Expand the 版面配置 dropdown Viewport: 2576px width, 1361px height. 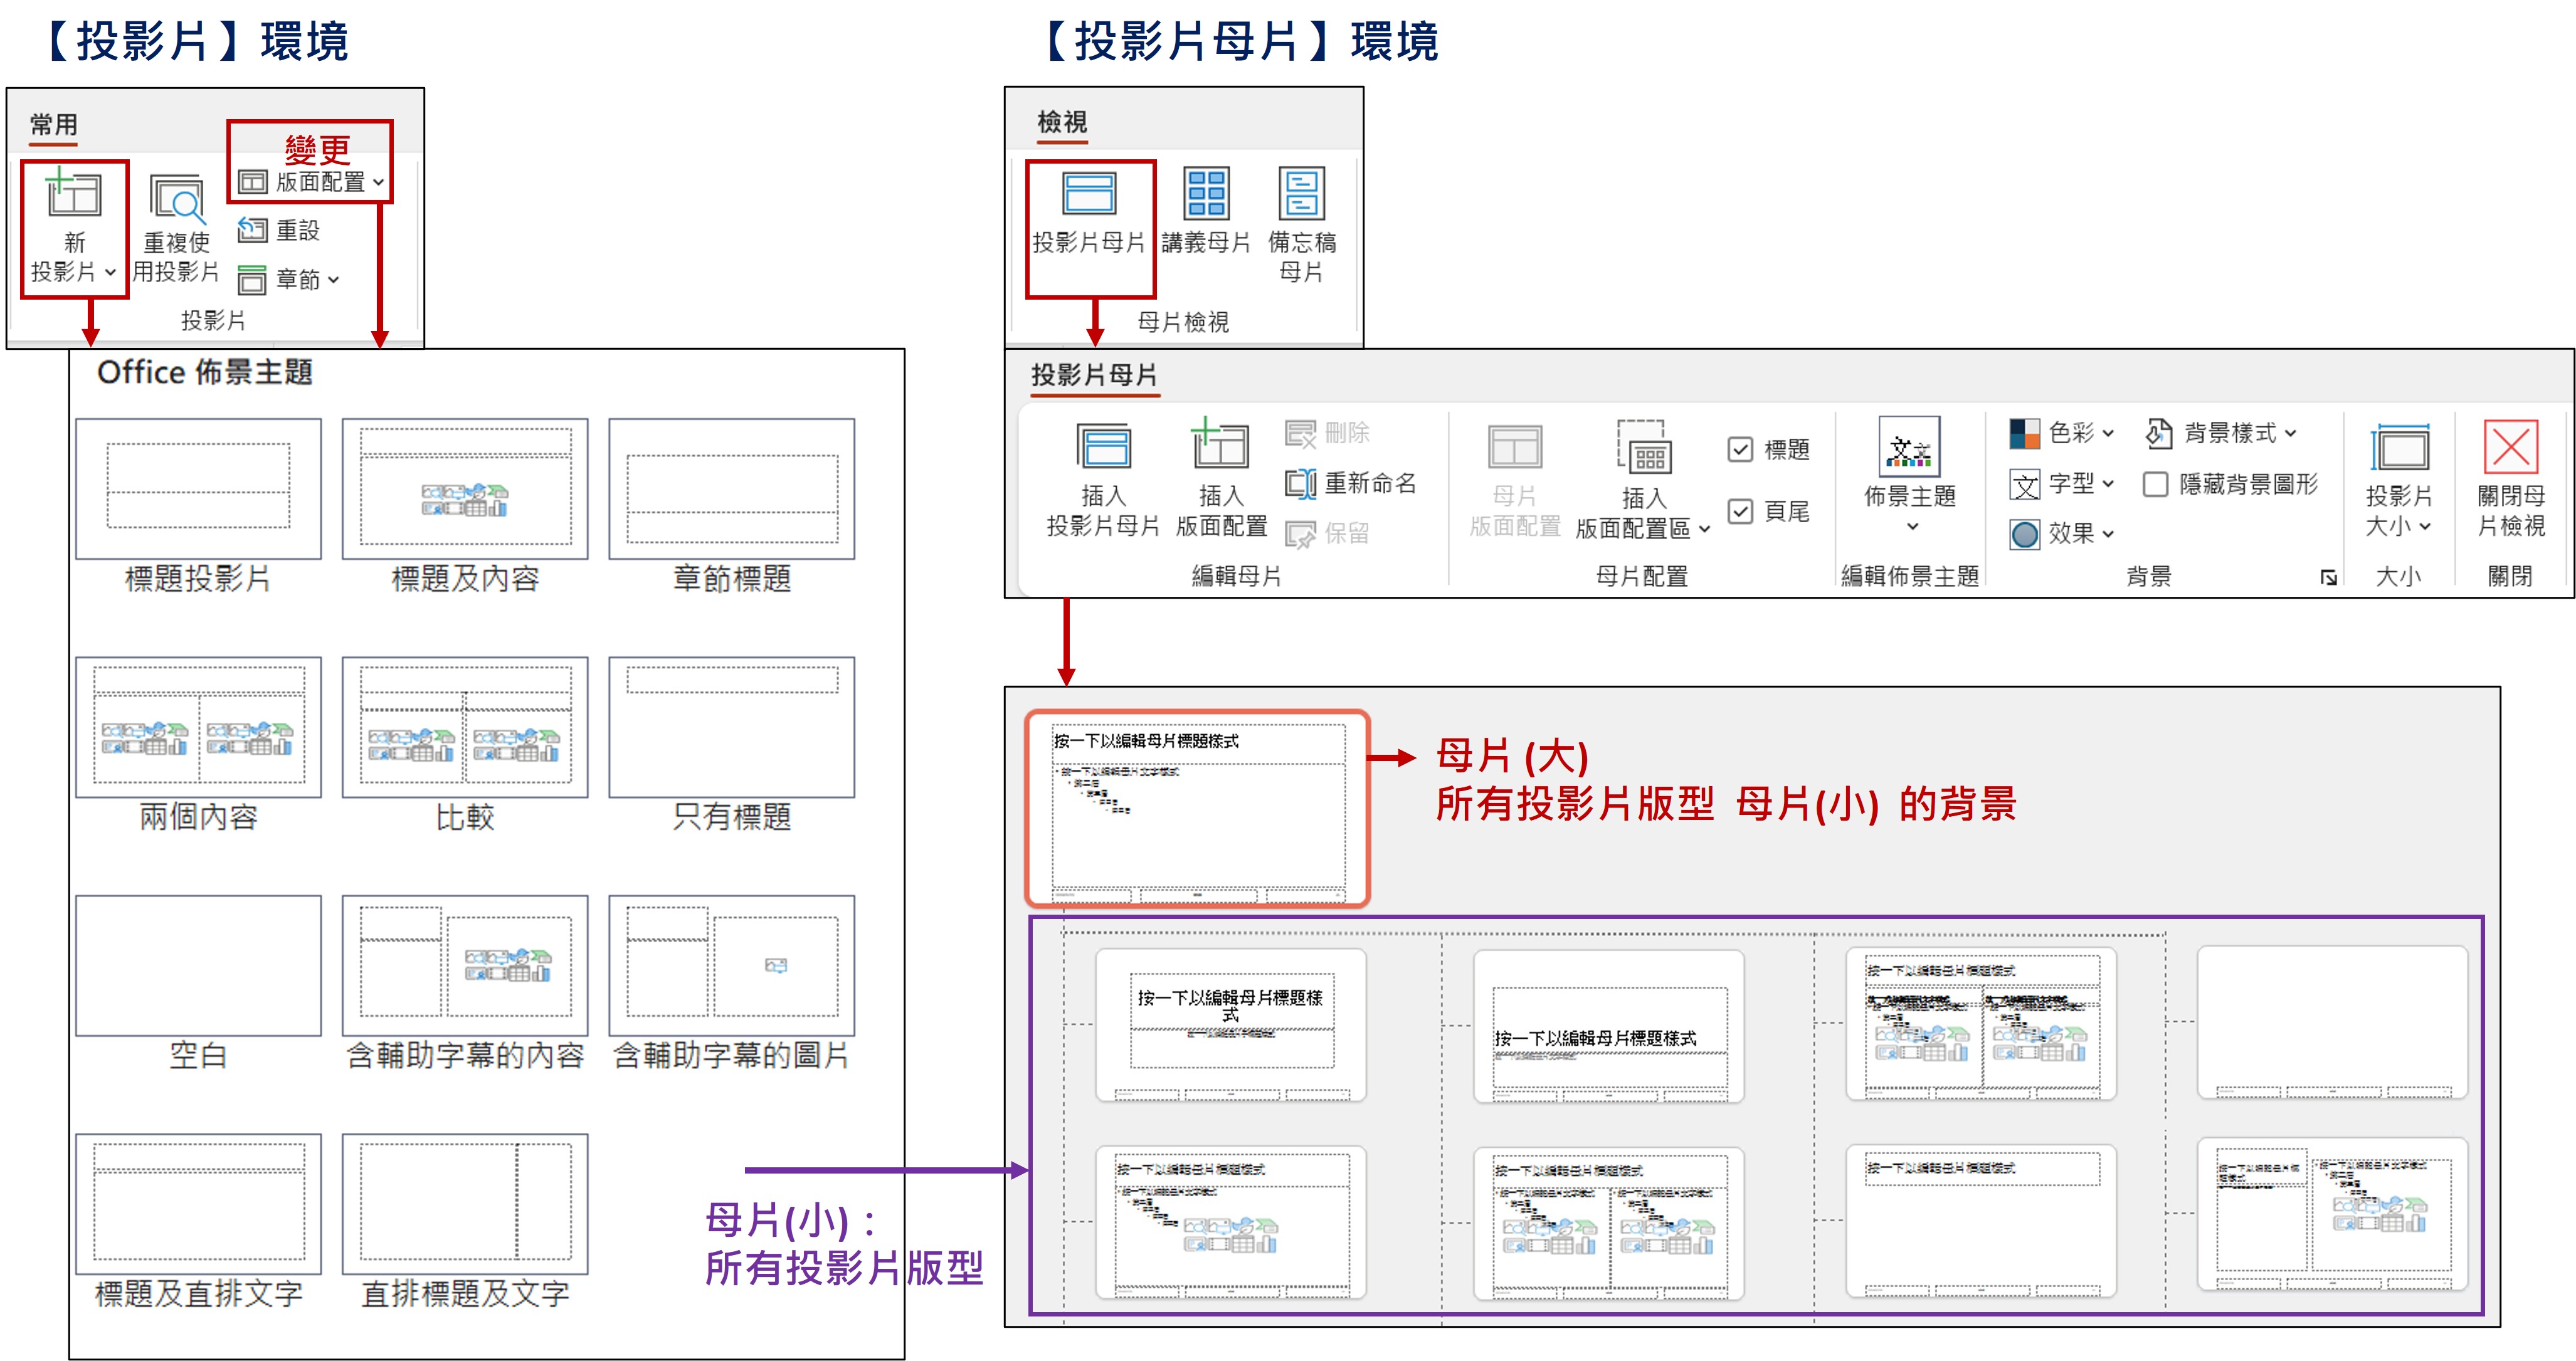320,182
